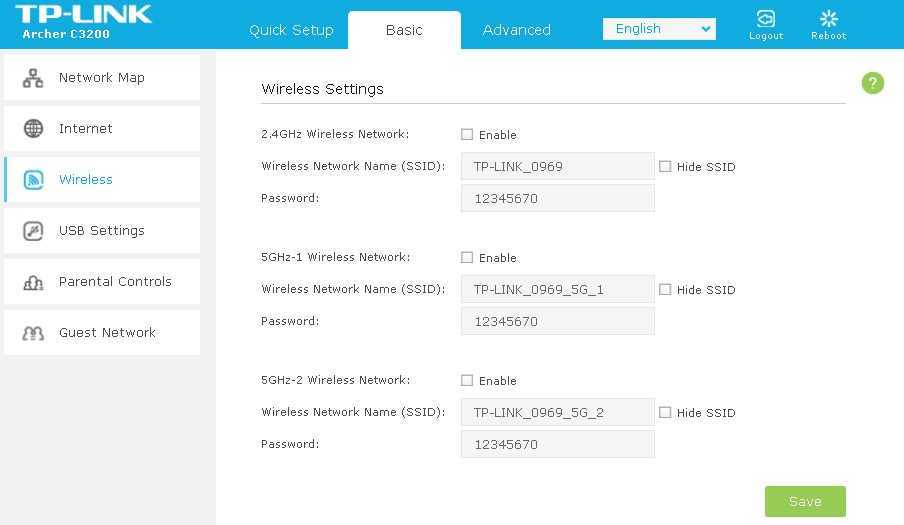Image resolution: width=904 pixels, height=525 pixels.
Task: Click the Internet globe icon
Action: coord(33,129)
